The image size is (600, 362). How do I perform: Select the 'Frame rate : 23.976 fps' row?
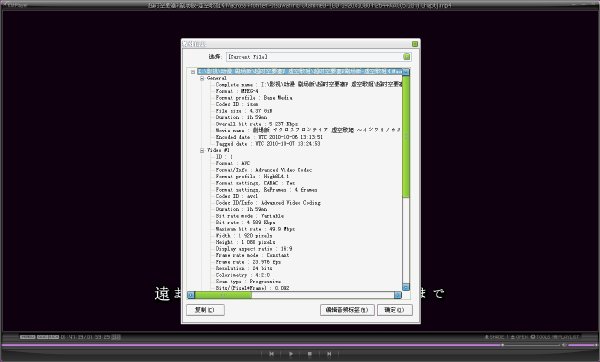pos(248,262)
